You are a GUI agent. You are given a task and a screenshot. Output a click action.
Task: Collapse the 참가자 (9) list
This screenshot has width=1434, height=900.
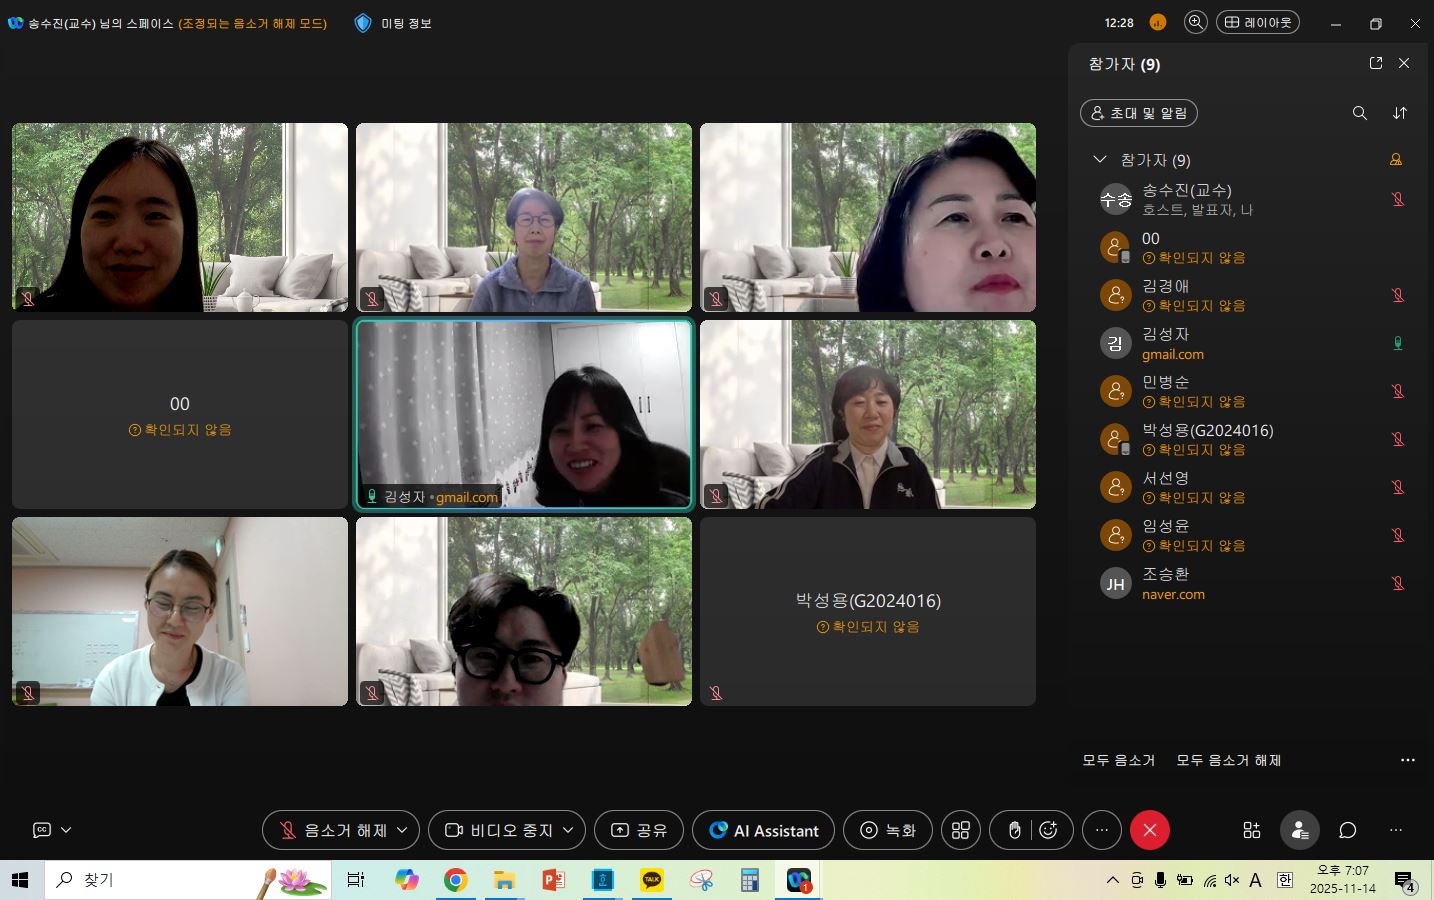point(1100,160)
